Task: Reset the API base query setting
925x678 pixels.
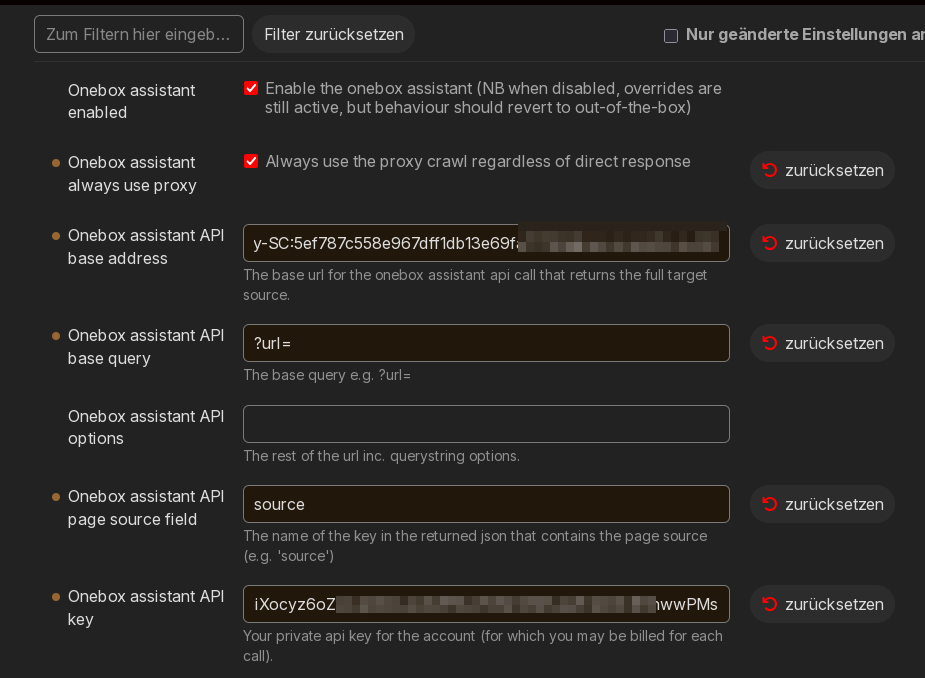Action: click(x=822, y=343)
